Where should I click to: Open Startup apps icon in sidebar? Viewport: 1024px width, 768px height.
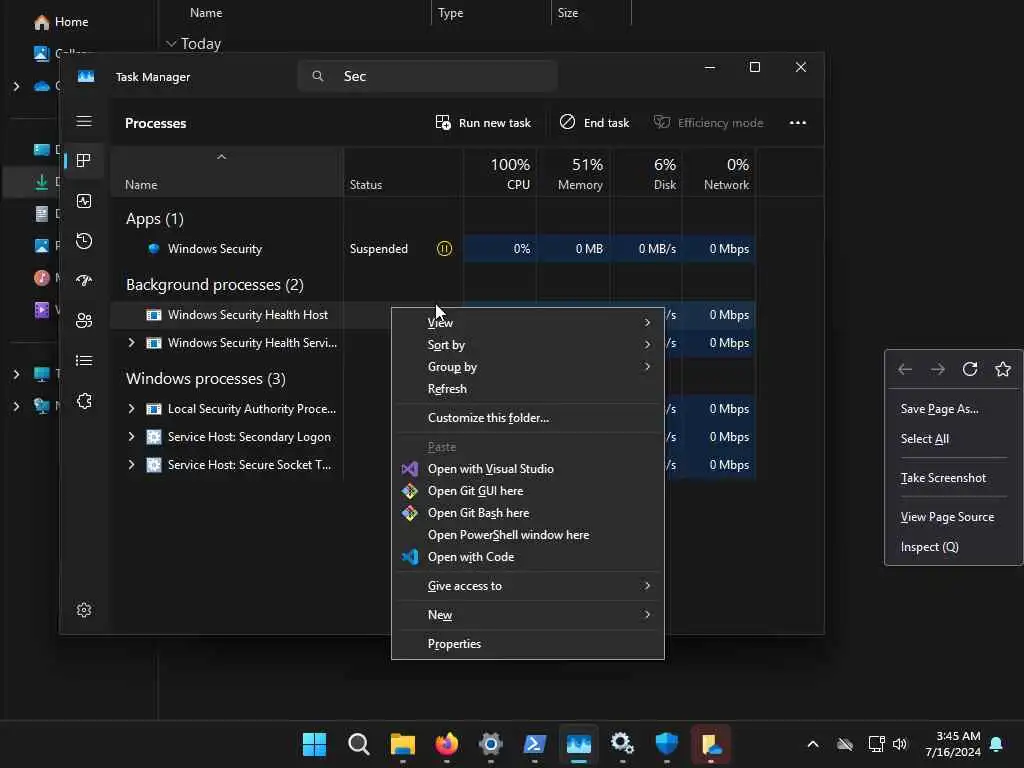click(84, 281)
